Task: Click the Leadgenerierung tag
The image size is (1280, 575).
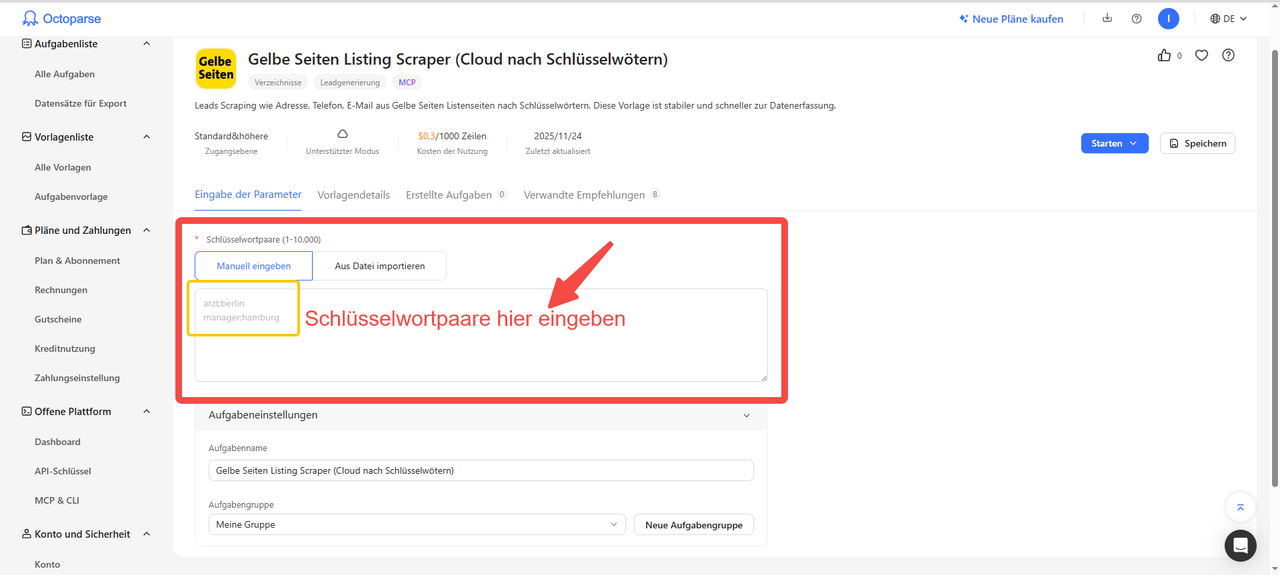Action: (x=349, y=82)
